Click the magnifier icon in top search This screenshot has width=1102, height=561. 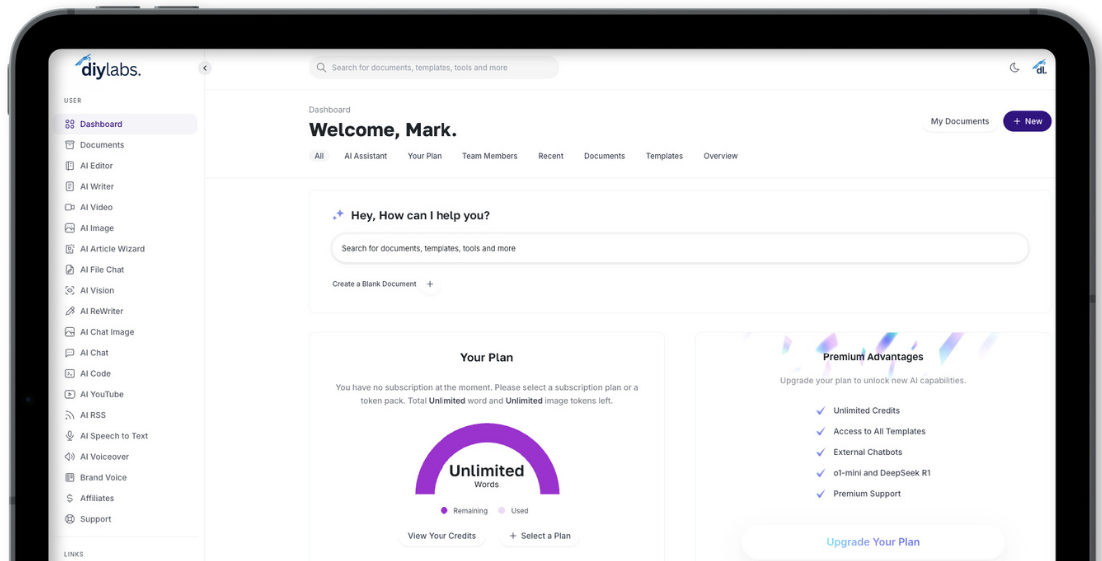click(x=321, y=67)
